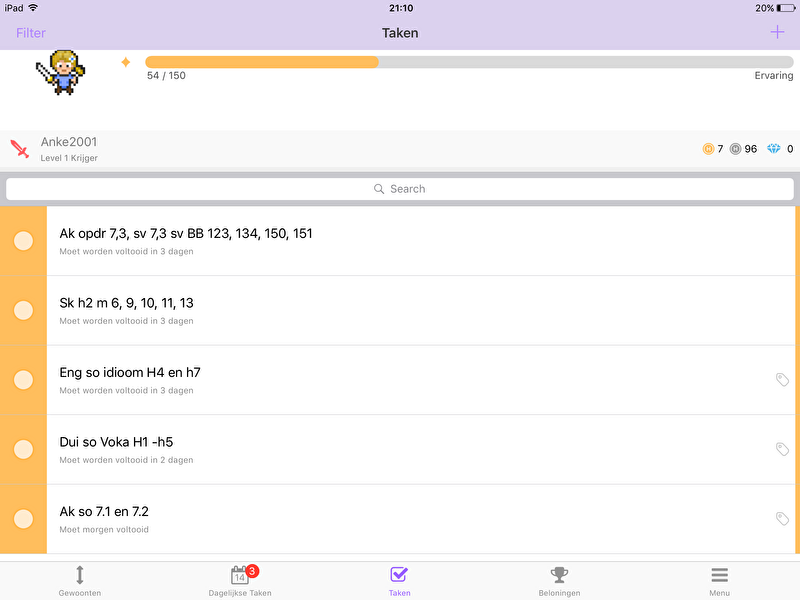Check off the Ak opdr 7,3 task
Image resolution: width=800 pixels, height=600 pixels.
[x=23, y=241]
